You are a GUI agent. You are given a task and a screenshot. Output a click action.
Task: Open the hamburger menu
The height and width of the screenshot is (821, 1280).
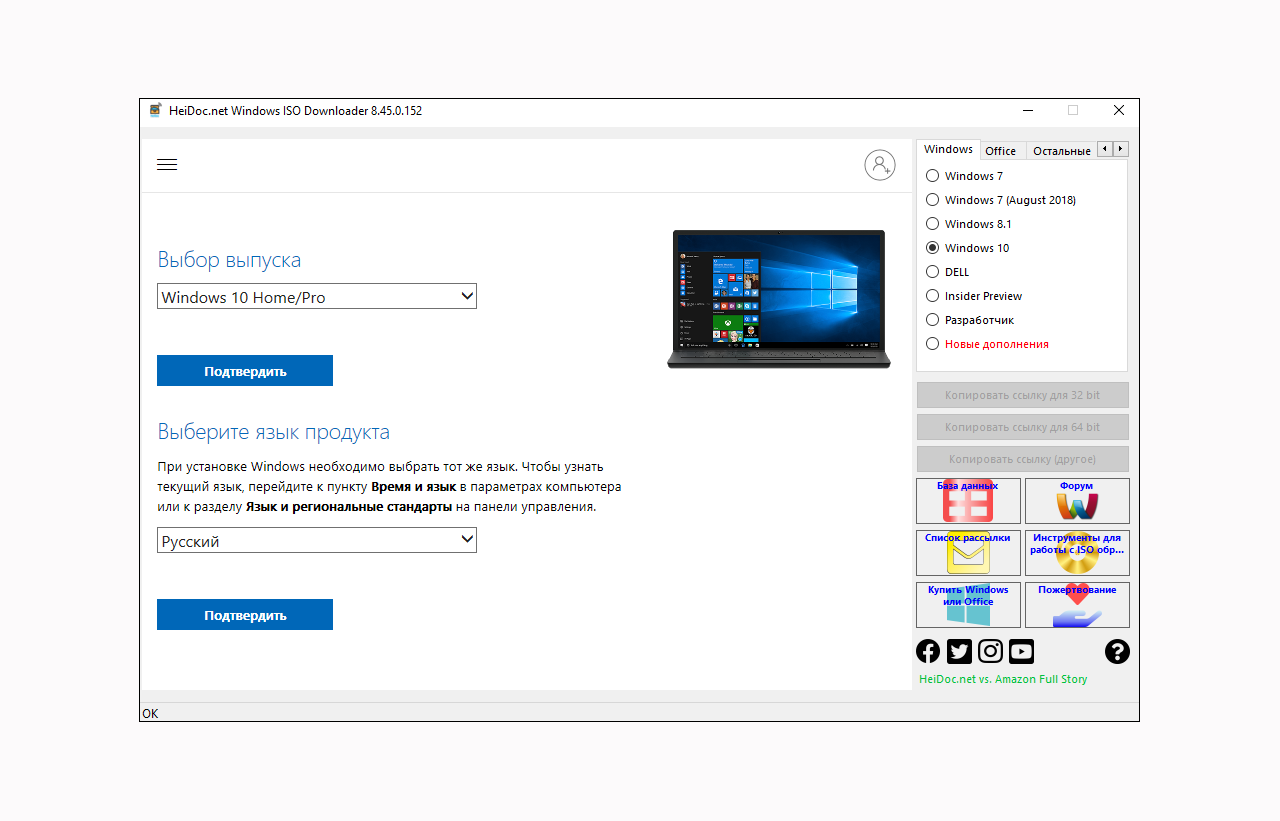pos(167,165)
